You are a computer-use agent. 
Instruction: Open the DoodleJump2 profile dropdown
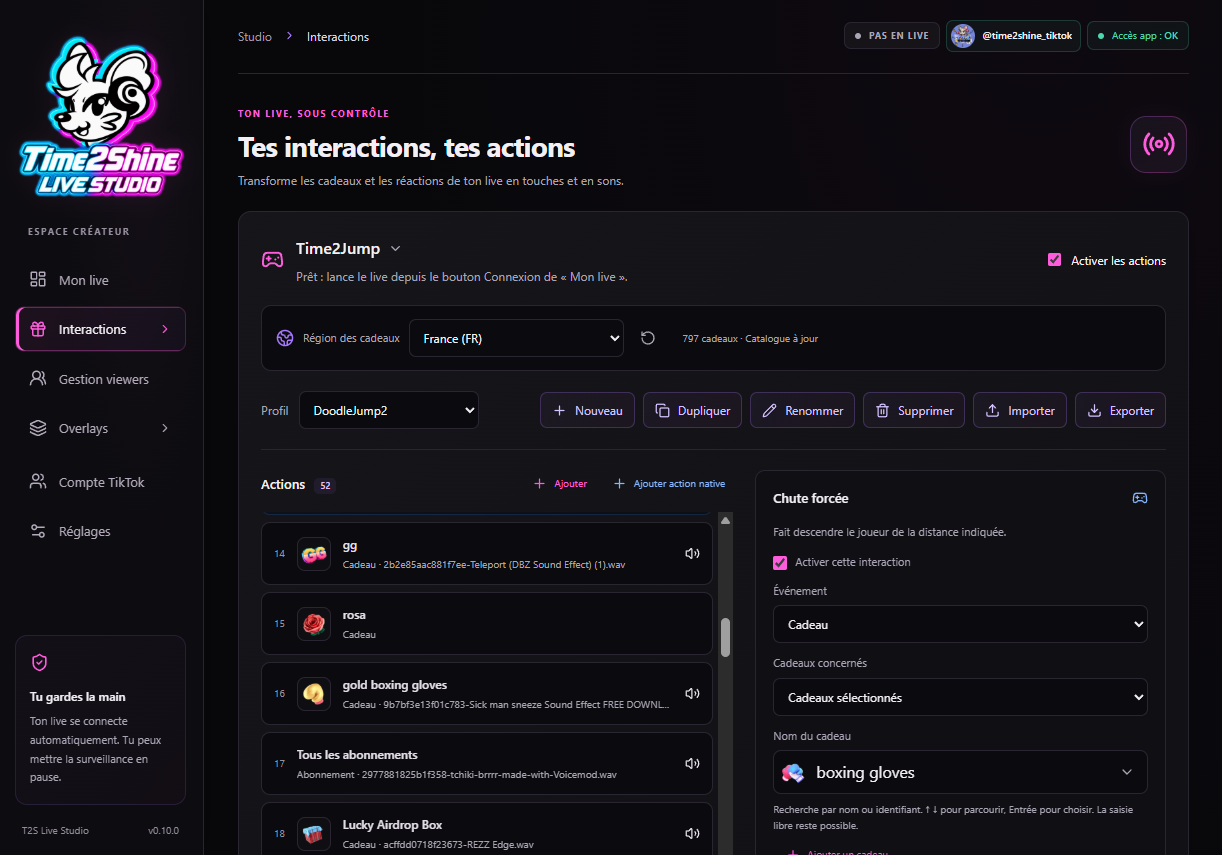tap(389, 410)
